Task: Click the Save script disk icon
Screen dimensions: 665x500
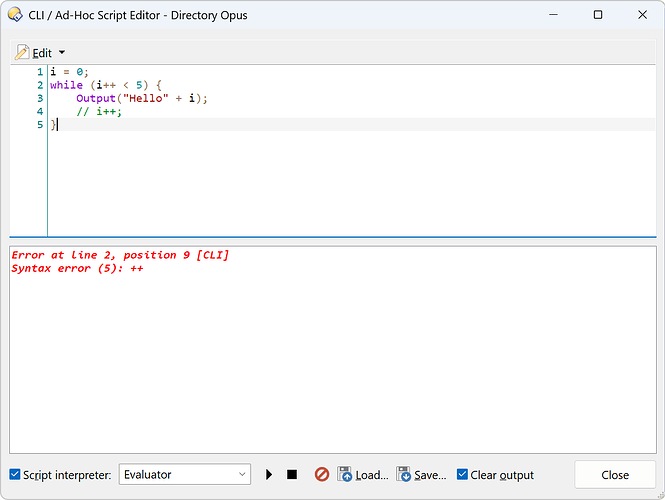Action: [x=404, y=475]
